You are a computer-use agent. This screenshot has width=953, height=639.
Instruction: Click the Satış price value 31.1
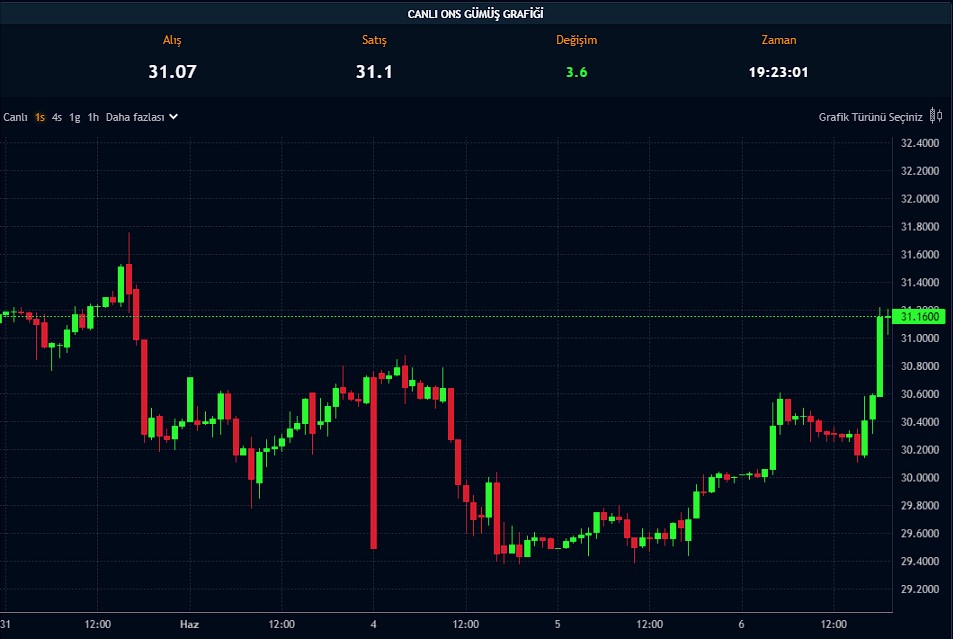[x=374, y=72]
